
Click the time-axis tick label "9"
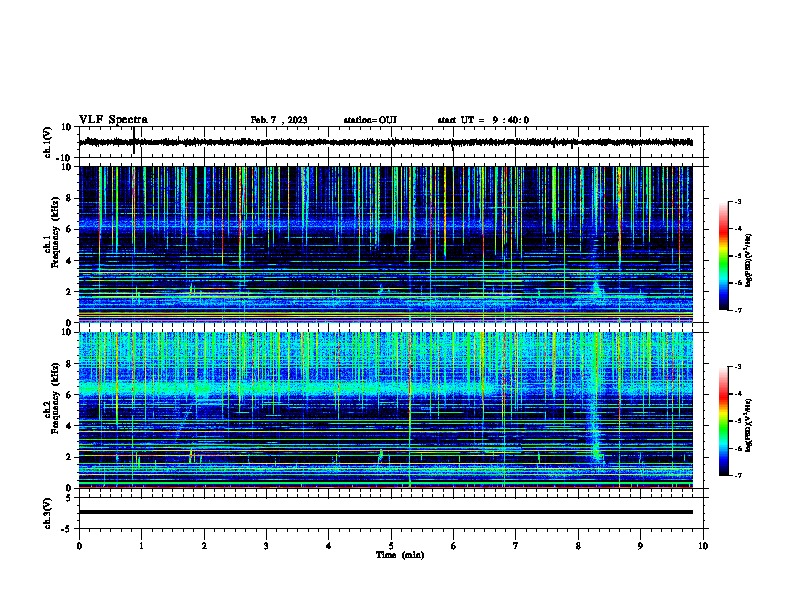[640, 545]
